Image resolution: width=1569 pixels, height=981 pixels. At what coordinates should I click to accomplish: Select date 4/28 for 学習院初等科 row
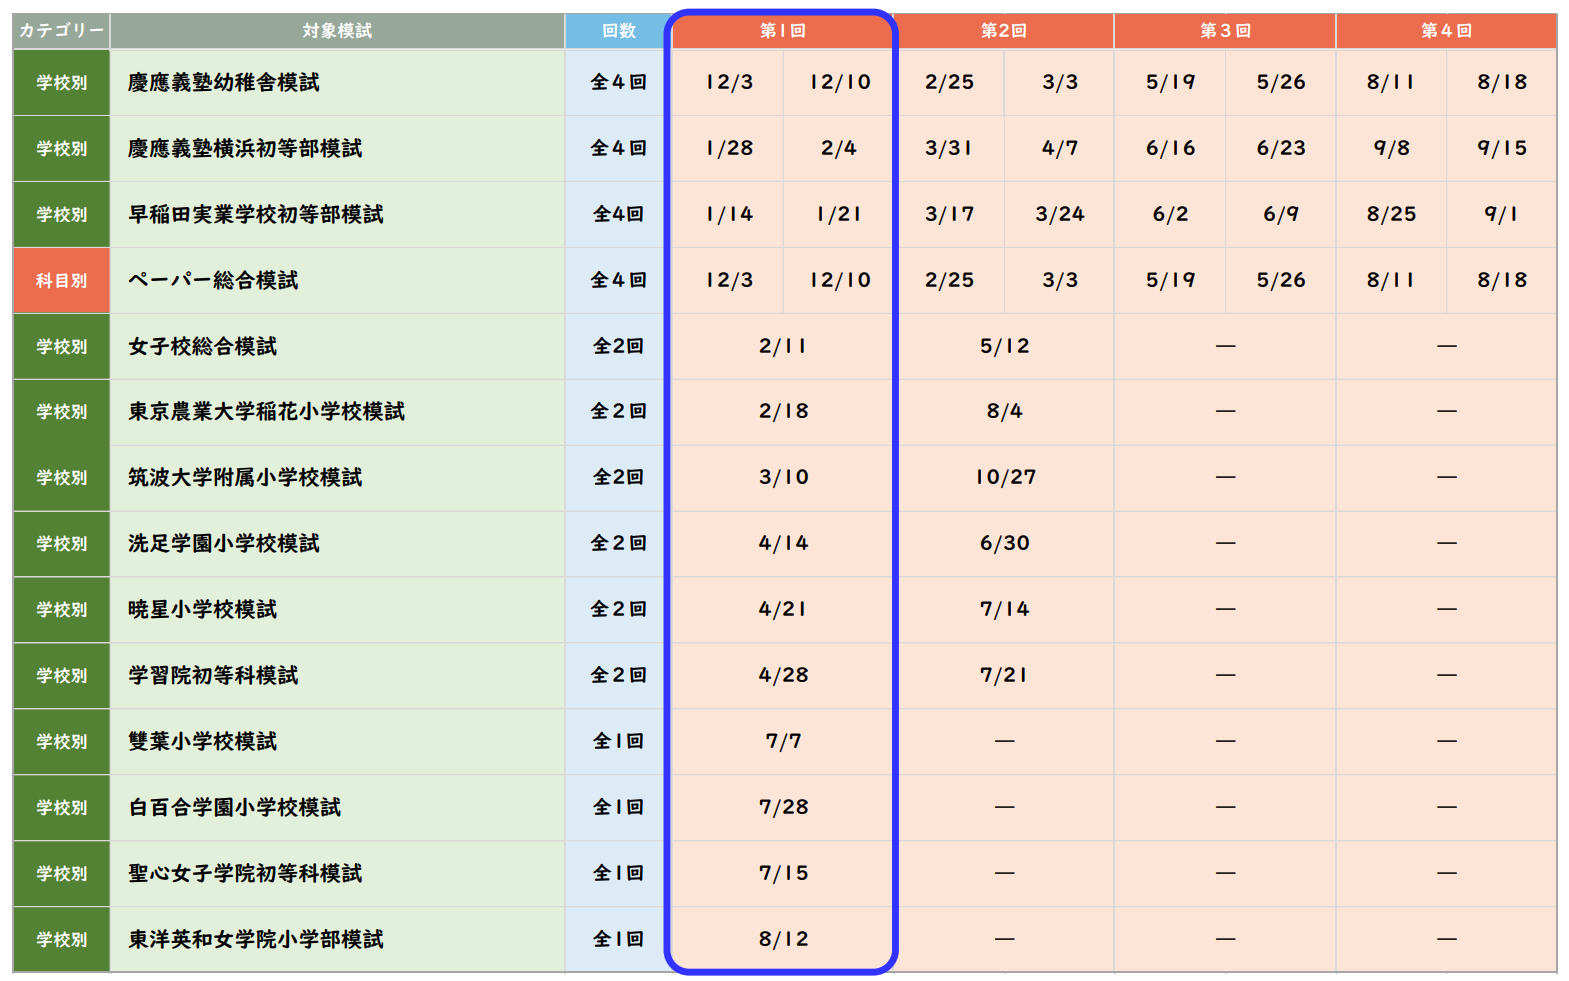783,676
